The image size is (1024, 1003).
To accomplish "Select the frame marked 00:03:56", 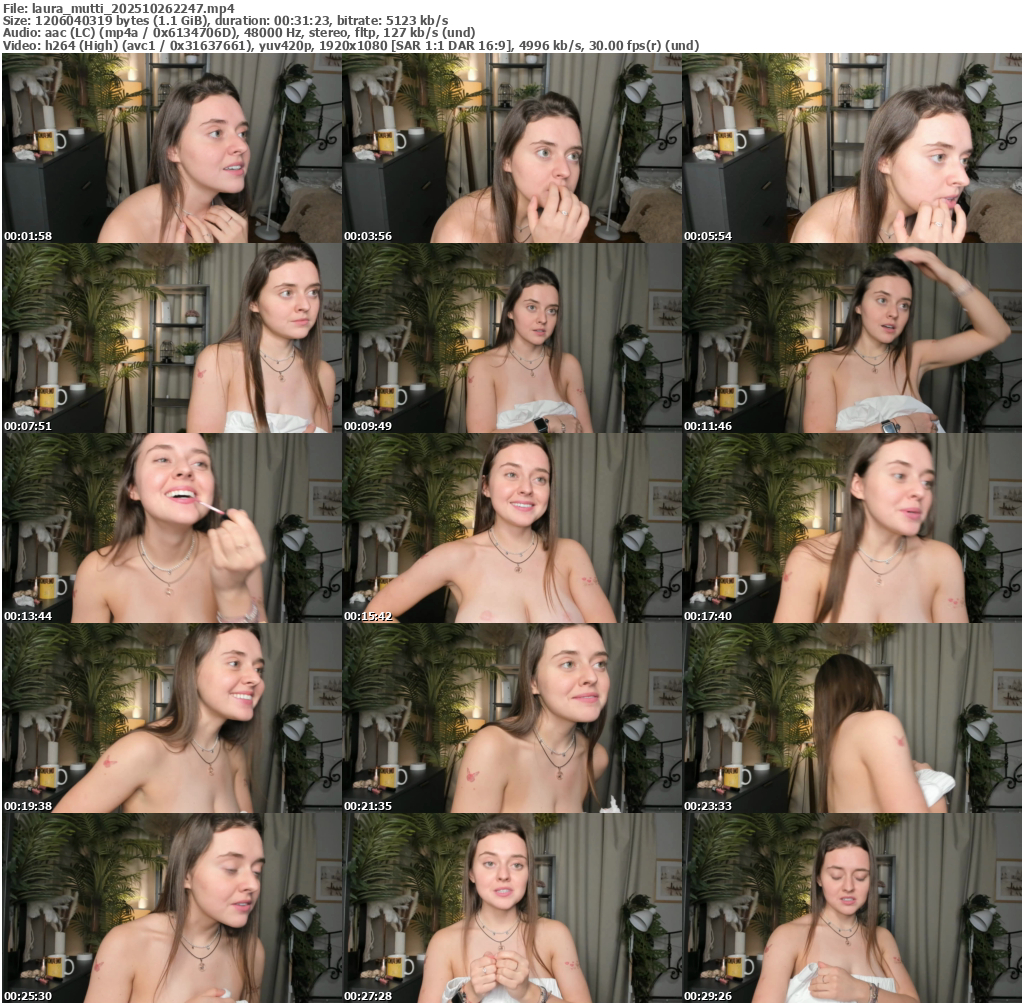I will point(512,148).
